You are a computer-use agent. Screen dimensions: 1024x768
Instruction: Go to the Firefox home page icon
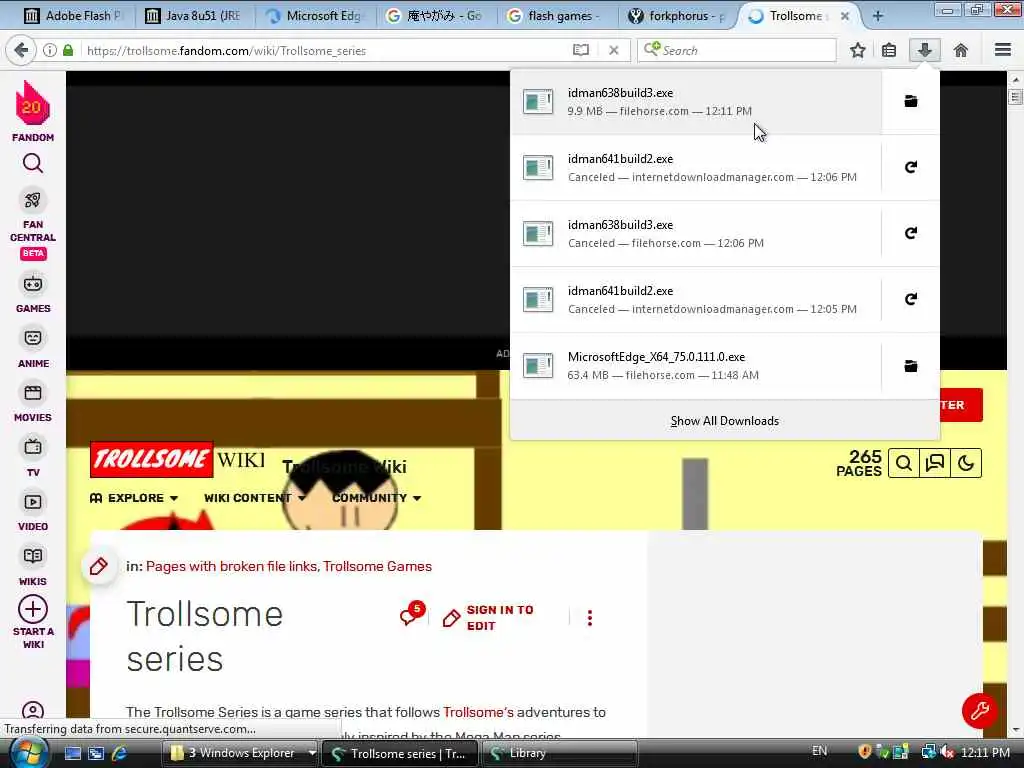coord(961,50)
